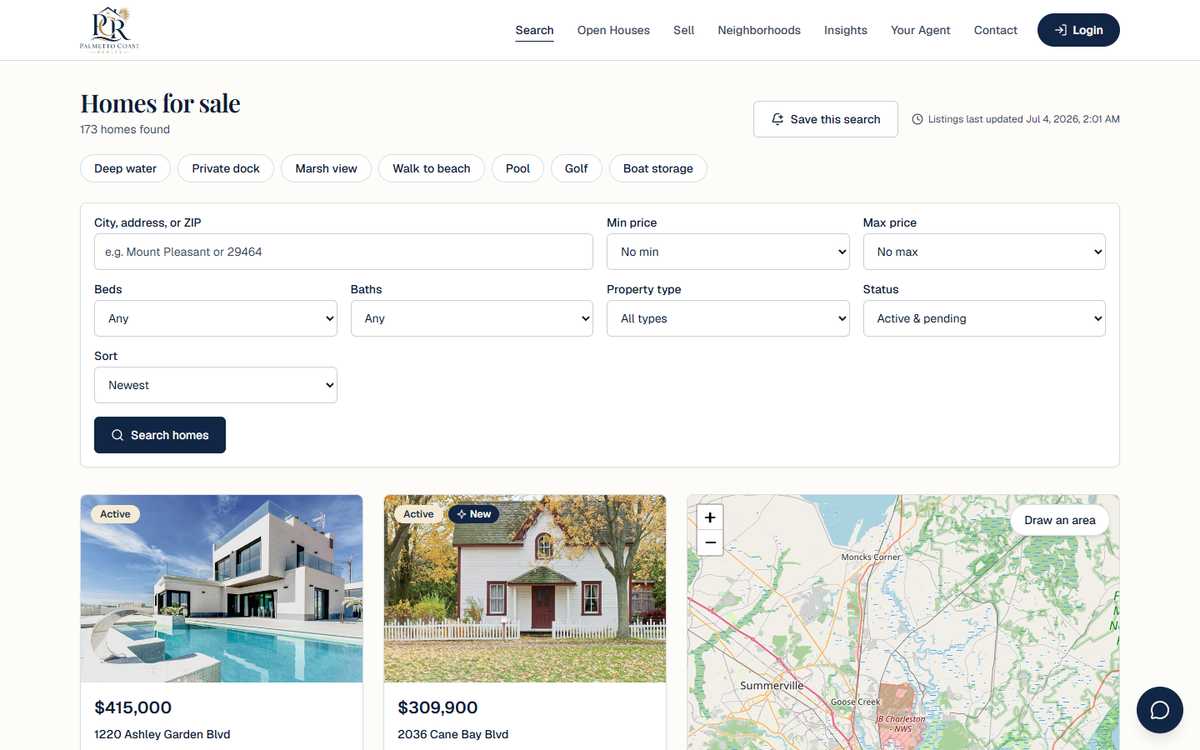Screen dimensions: 1200x750
Task: Click Draw an area on map
Action: [1060, 520]
